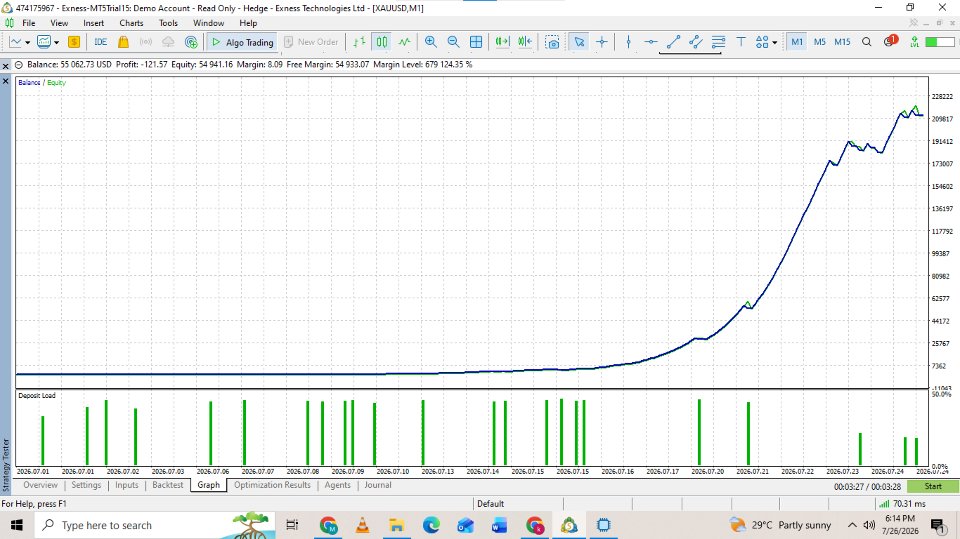960x539 pixels.
Task: Expand the chart type dropdown arrow
Action: (x=28, y=42)
